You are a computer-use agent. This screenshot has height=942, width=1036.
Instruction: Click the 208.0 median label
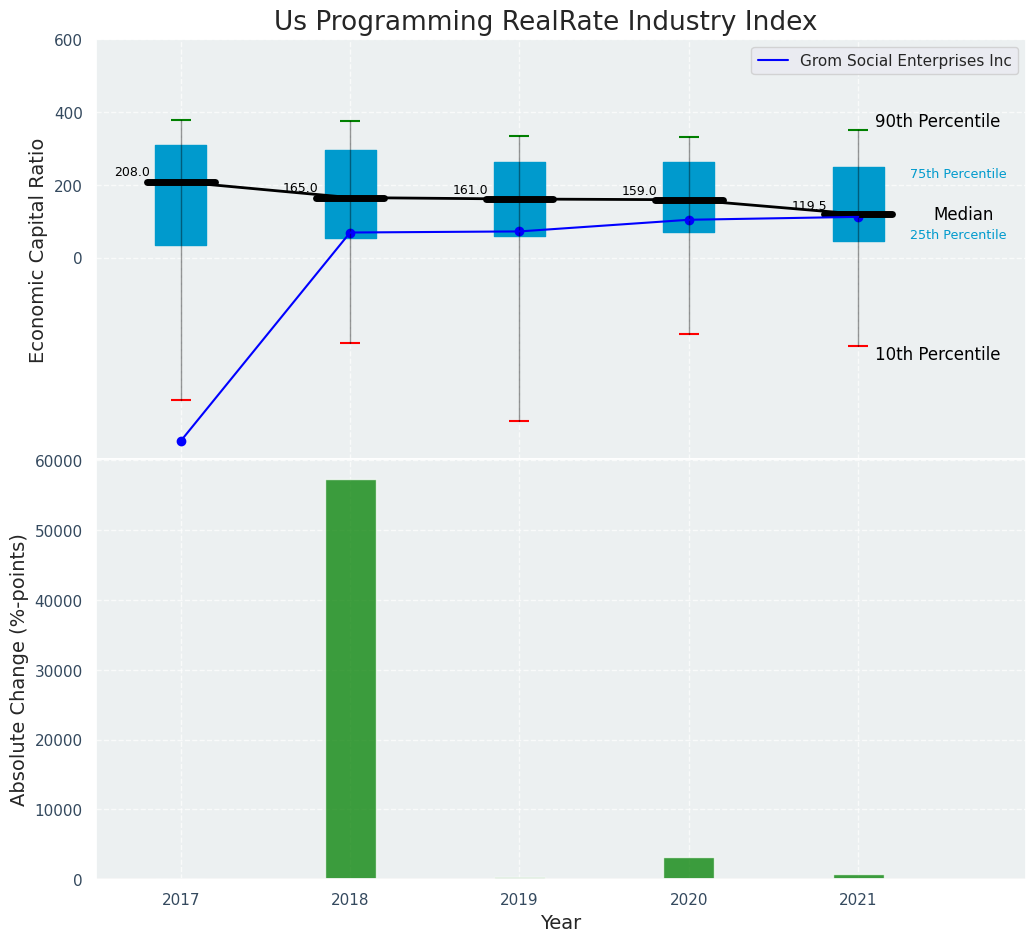(x=132, y=172)
